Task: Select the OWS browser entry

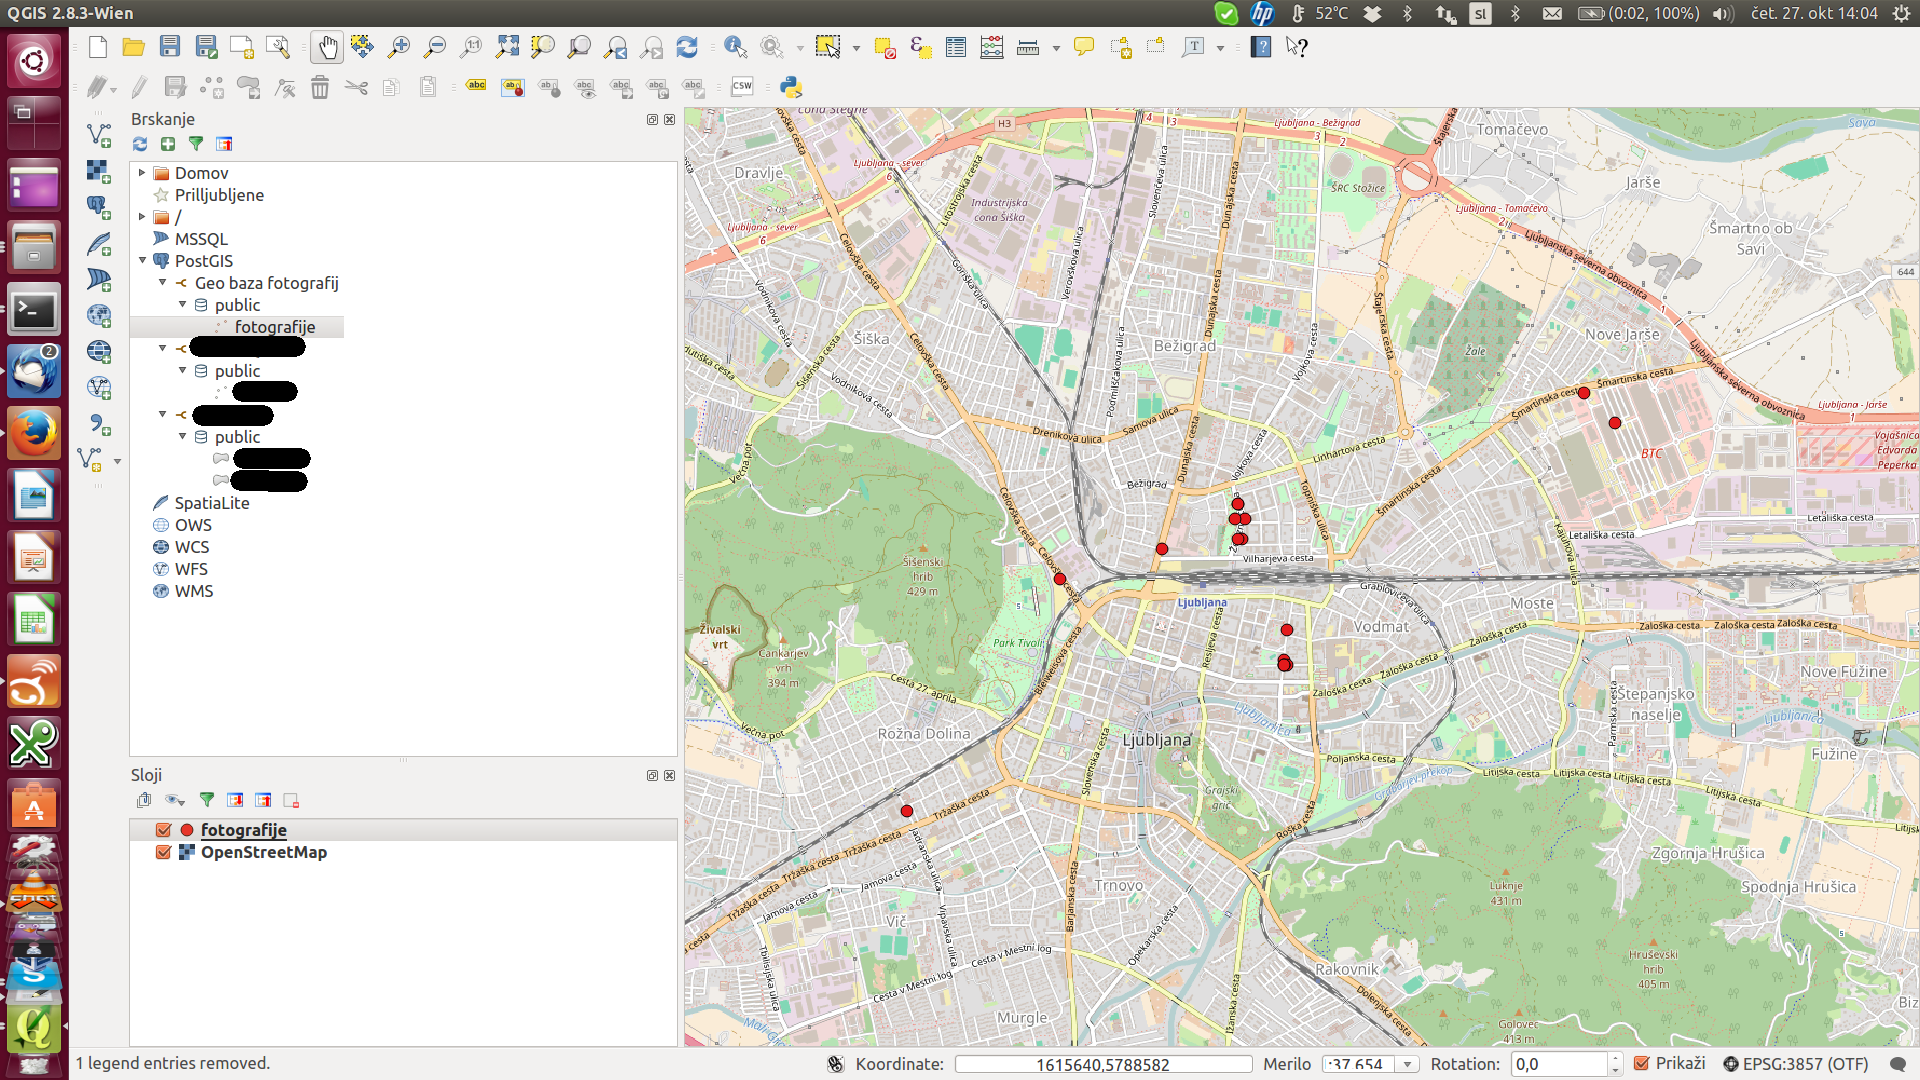Action: (x=193, y=525)
